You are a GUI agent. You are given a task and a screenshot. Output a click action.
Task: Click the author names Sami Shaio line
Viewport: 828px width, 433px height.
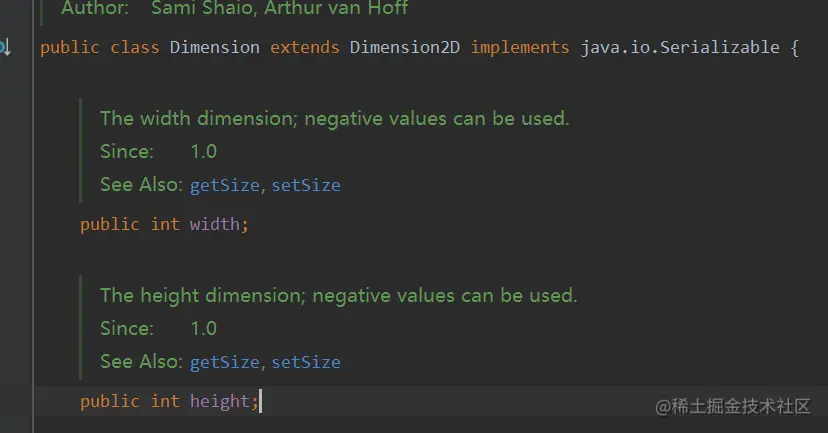(279, 8)
